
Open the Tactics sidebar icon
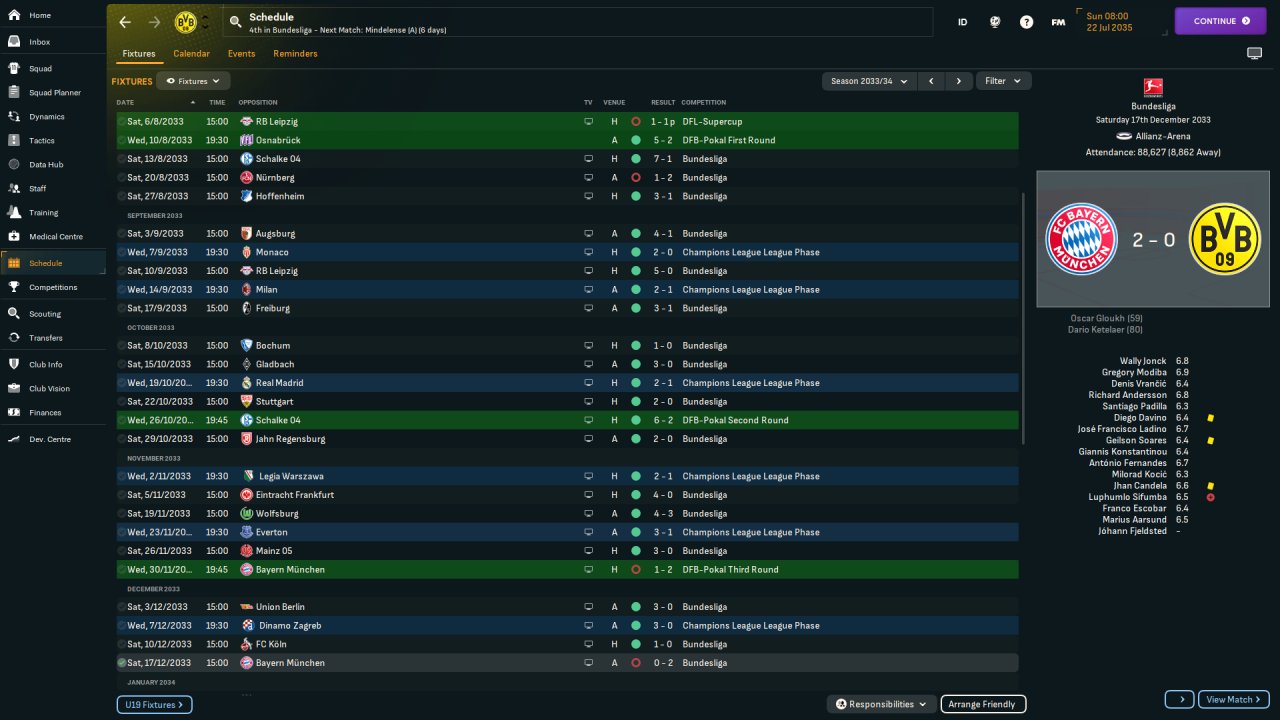(14, 141)
